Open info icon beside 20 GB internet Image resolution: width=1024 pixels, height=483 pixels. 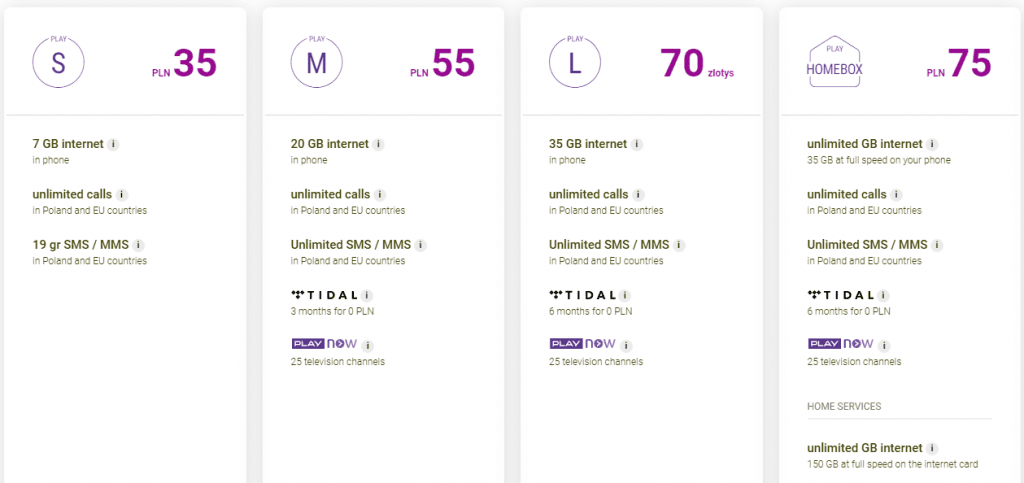(x=378, y=144)
